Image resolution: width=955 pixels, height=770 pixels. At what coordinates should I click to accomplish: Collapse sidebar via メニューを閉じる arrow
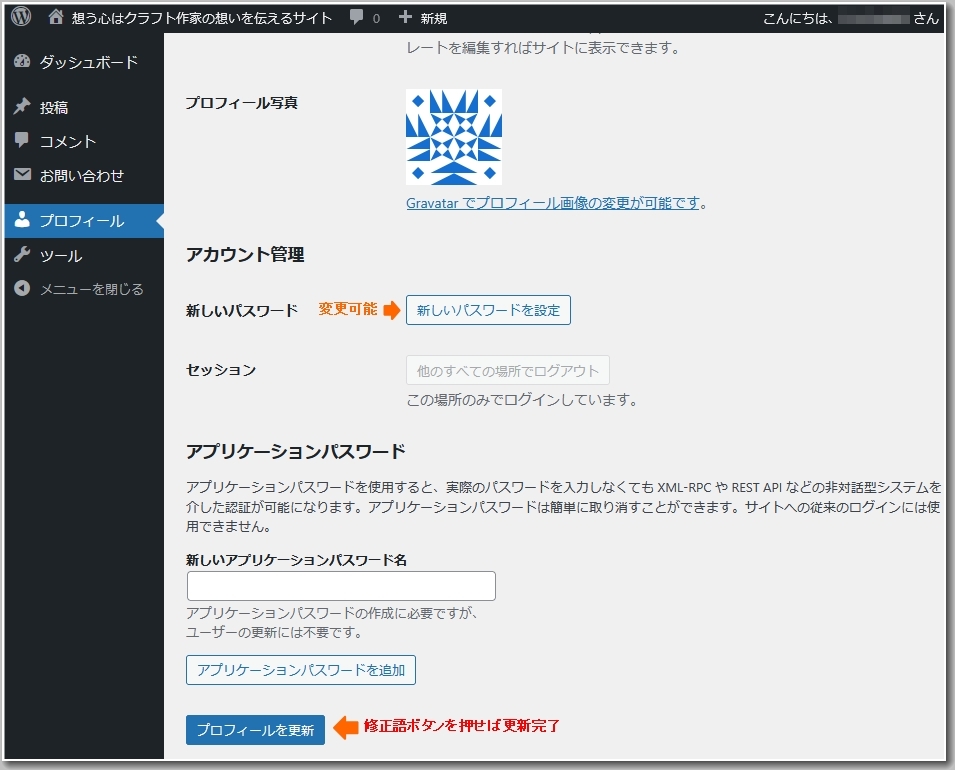[22, 289]
